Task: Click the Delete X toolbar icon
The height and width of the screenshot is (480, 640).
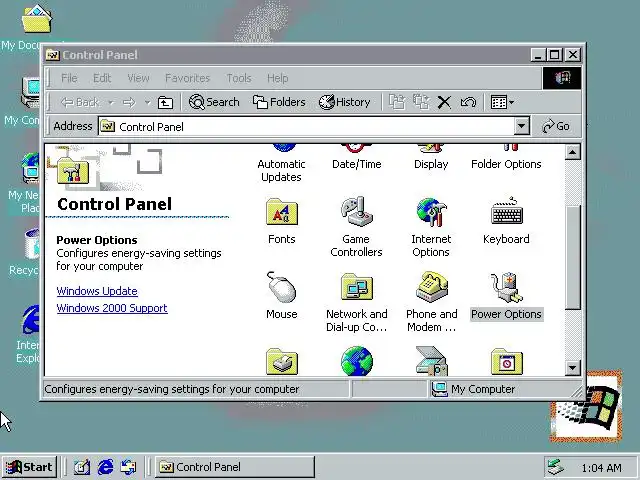Action: point(444,102)
